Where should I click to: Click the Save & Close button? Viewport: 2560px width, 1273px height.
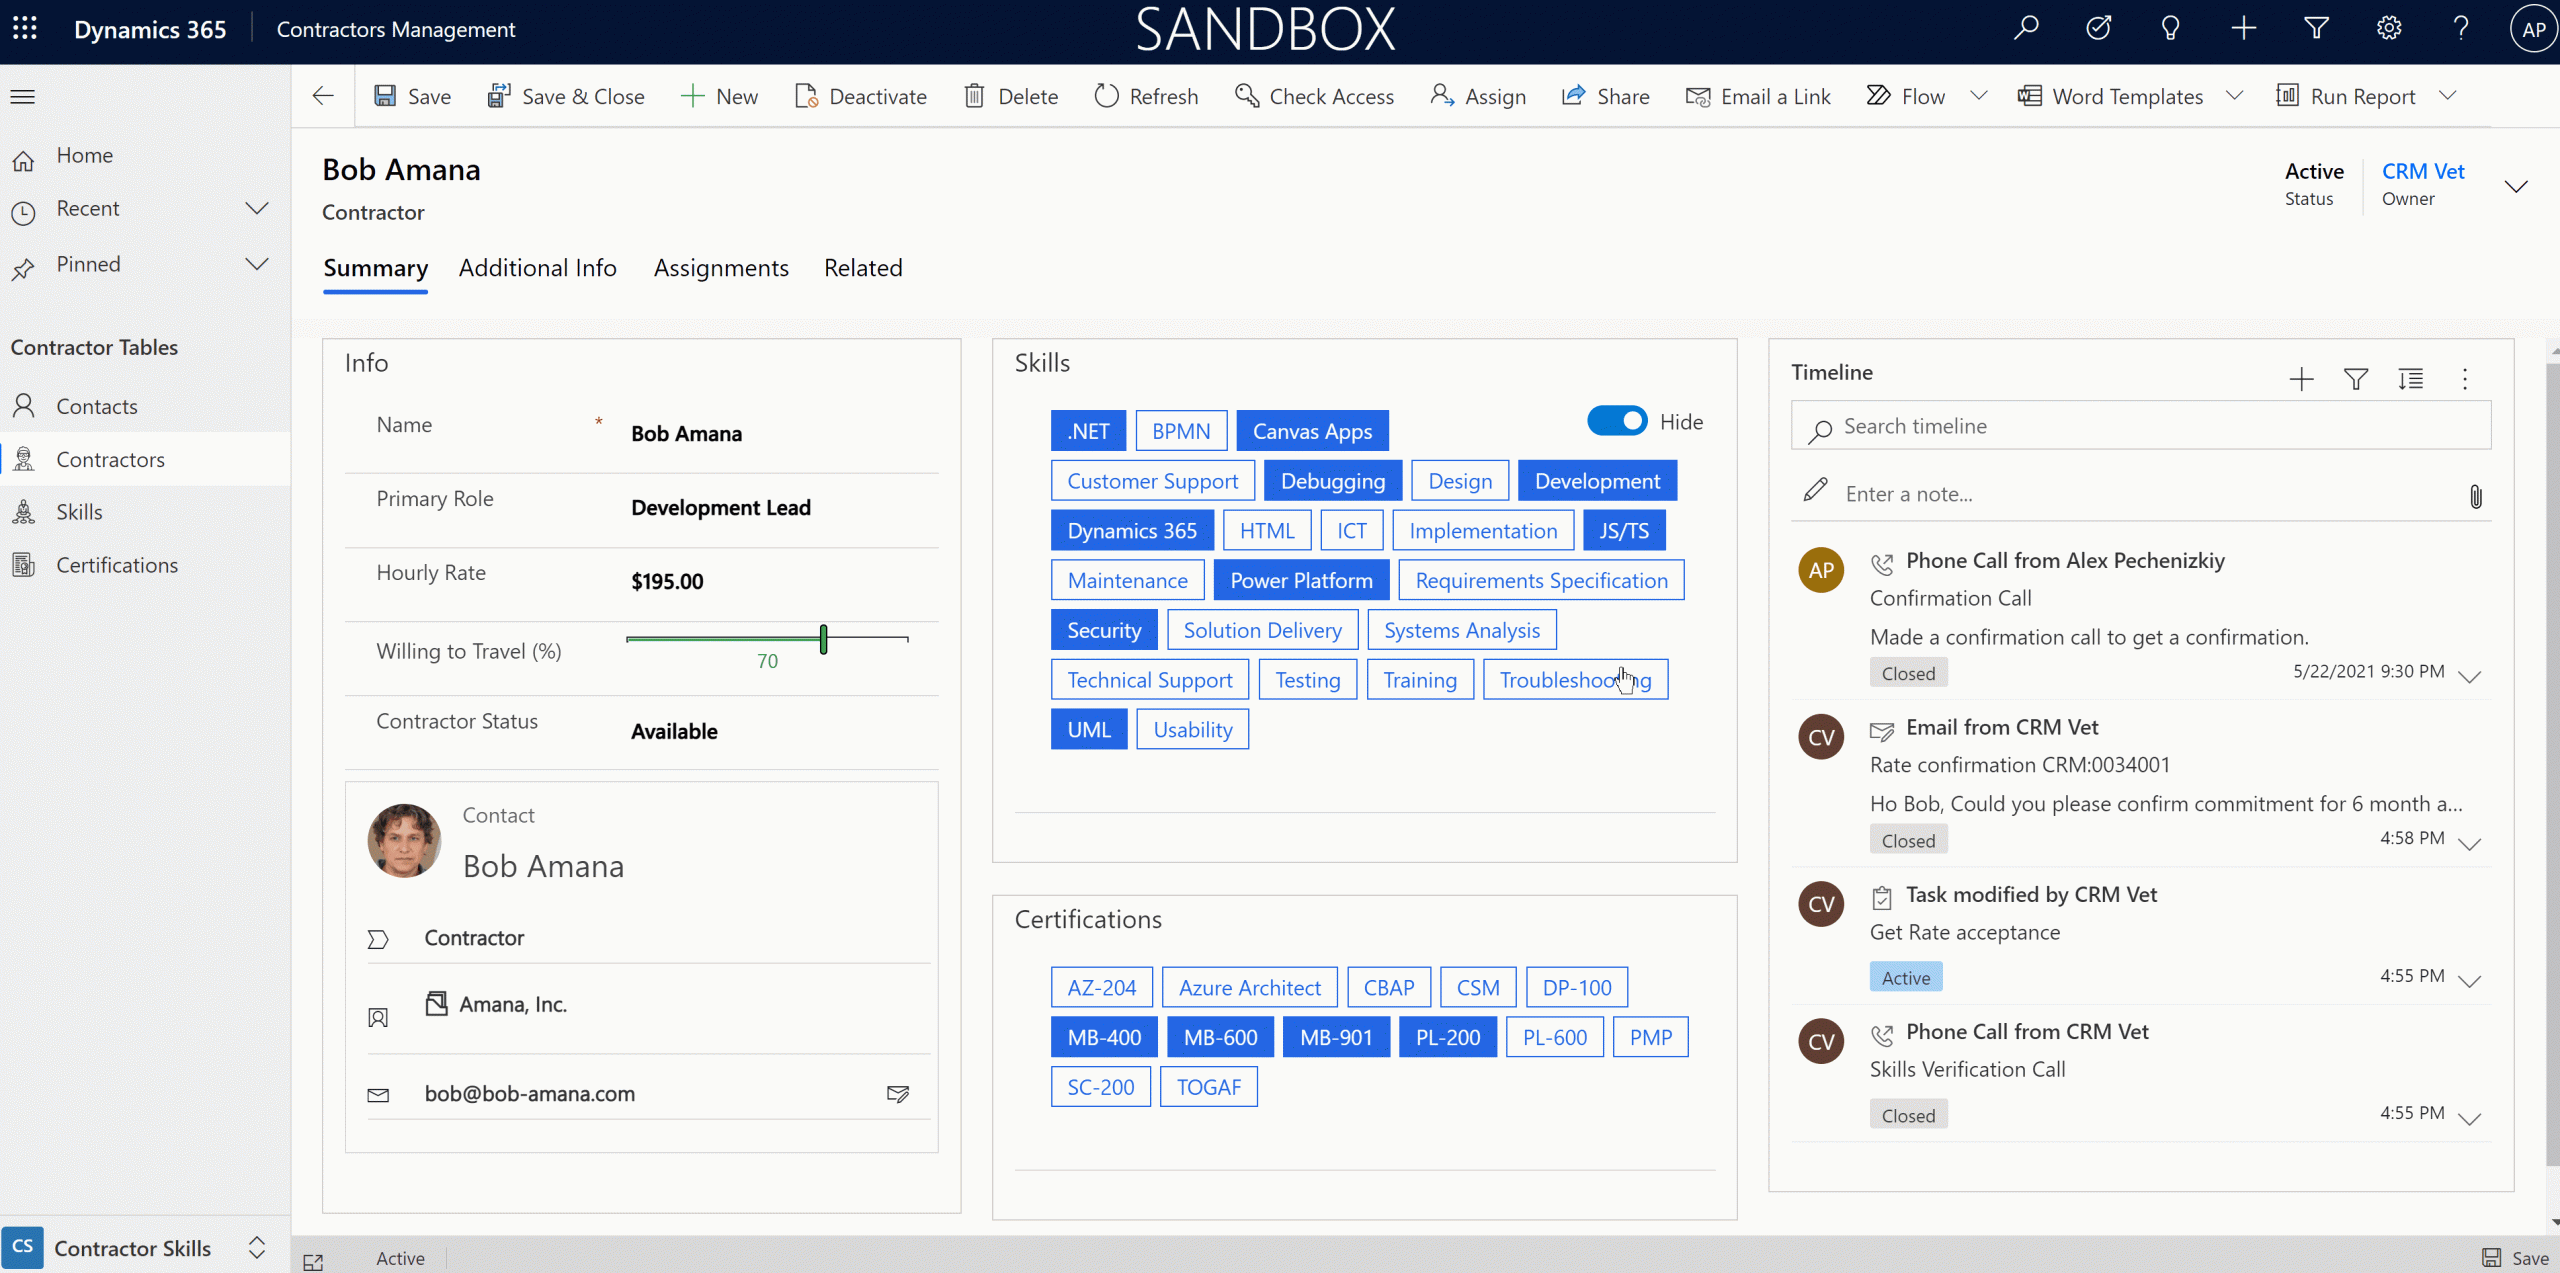[566, 96]
